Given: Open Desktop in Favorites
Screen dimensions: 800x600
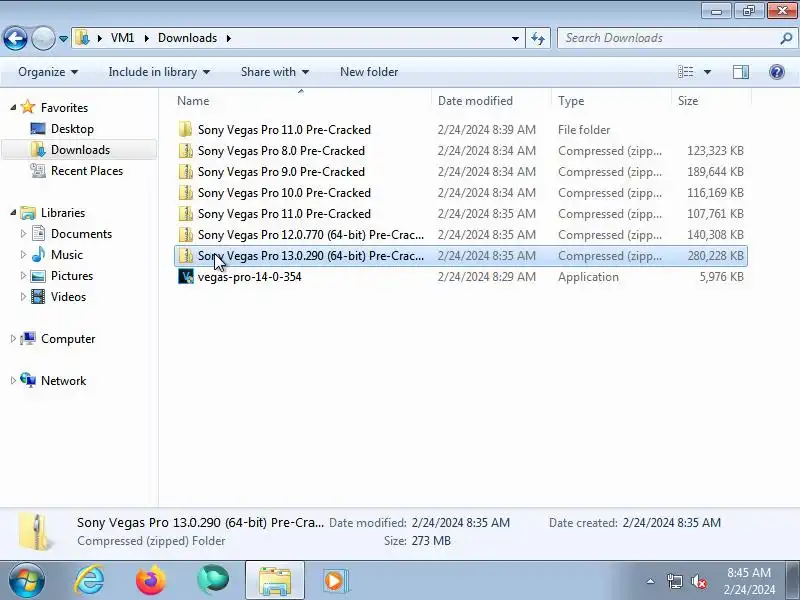Looking at the screenshot, I should (x=72, y=129).
